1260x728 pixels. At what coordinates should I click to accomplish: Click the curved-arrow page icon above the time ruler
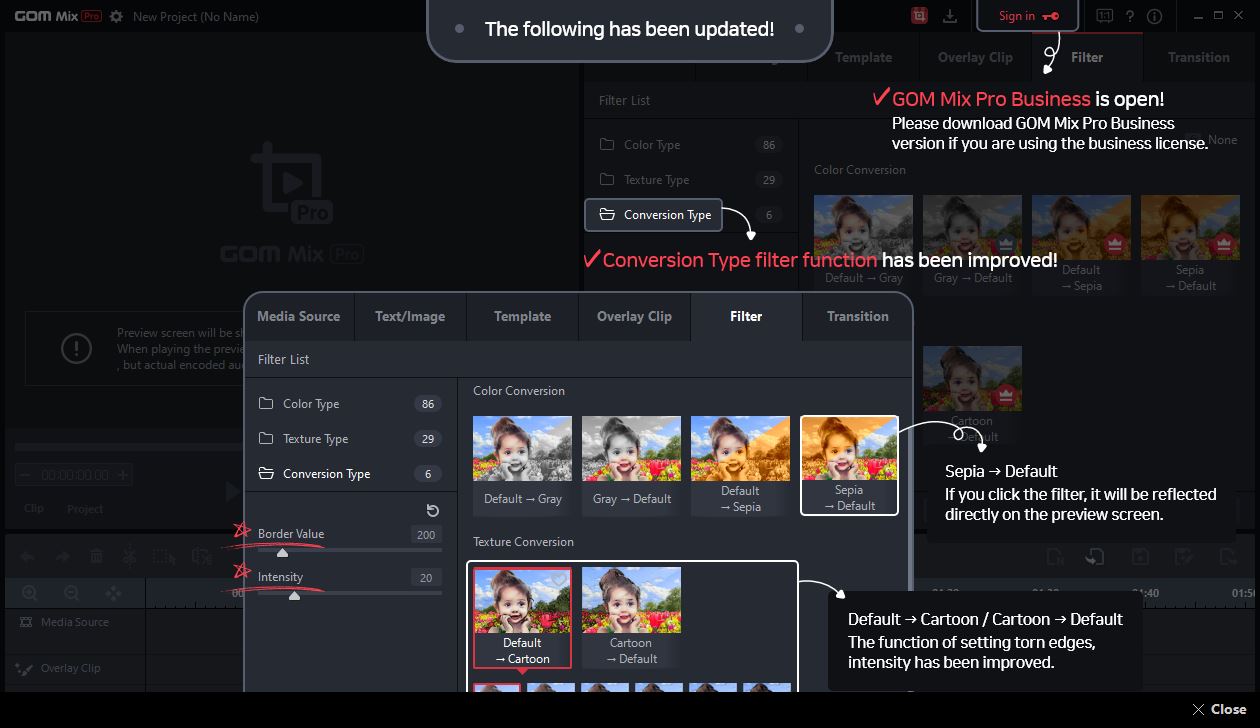tap(1095, 557)
